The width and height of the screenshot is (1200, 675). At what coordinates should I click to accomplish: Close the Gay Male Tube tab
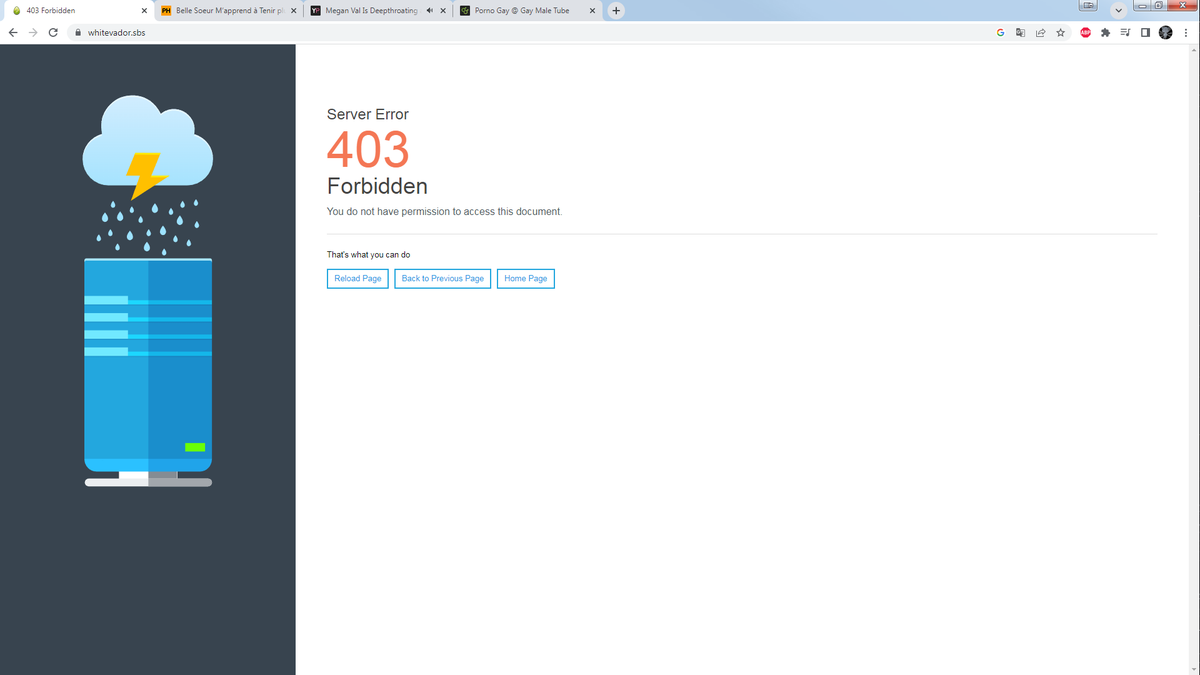tap(592, 11)
